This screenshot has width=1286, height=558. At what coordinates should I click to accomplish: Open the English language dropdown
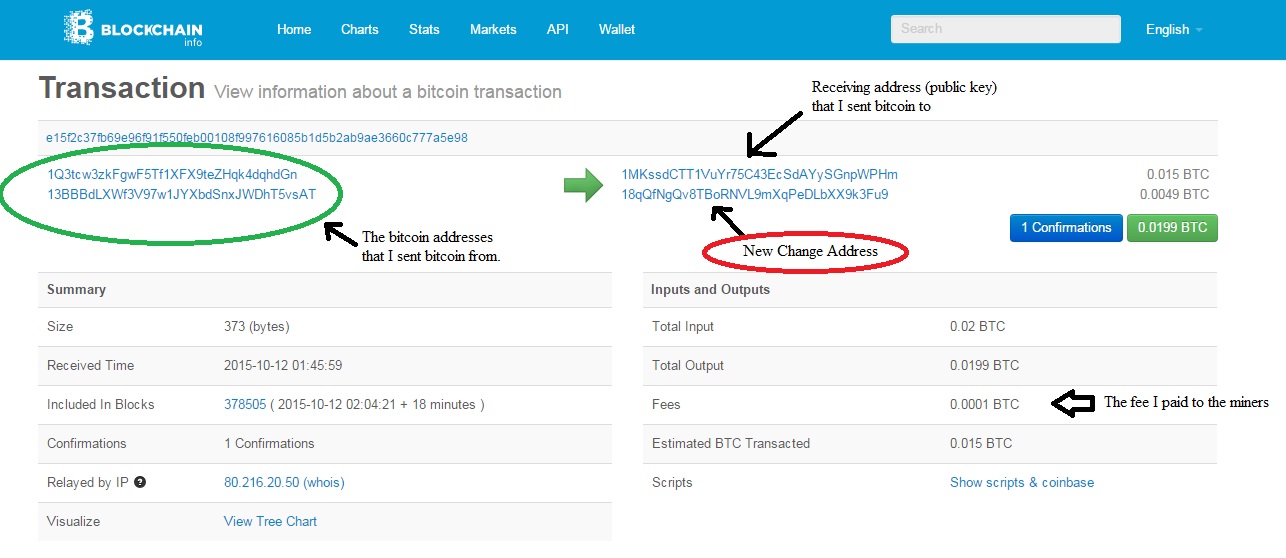pyautogui.click(x=1173, y=29)
